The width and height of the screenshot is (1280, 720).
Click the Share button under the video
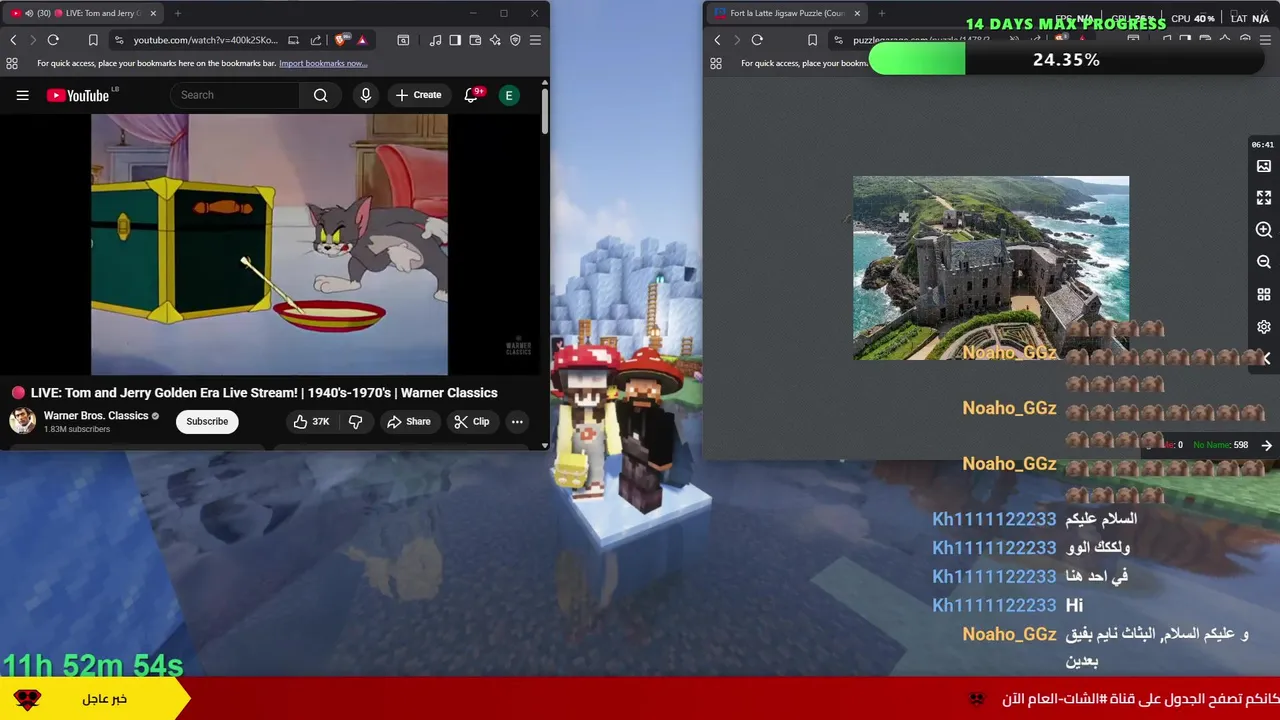409,422
